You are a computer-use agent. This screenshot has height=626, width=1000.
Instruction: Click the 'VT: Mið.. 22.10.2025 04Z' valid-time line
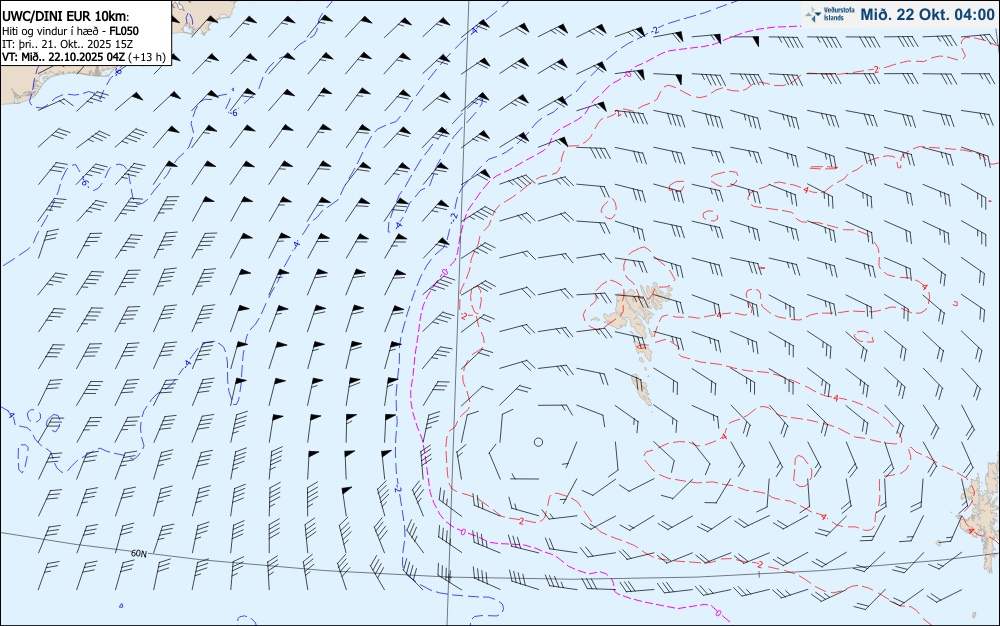pos(64,57)
